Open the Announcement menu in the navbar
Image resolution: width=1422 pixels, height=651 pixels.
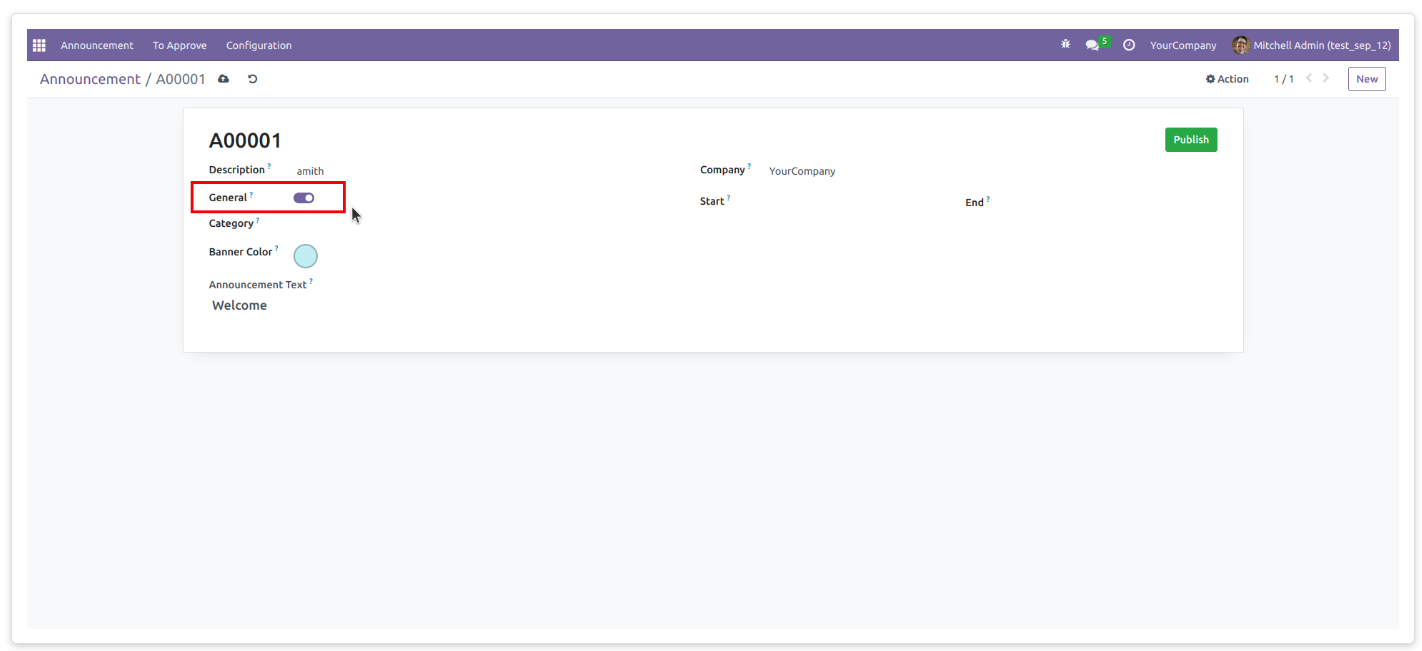click(x=97, y=45)
